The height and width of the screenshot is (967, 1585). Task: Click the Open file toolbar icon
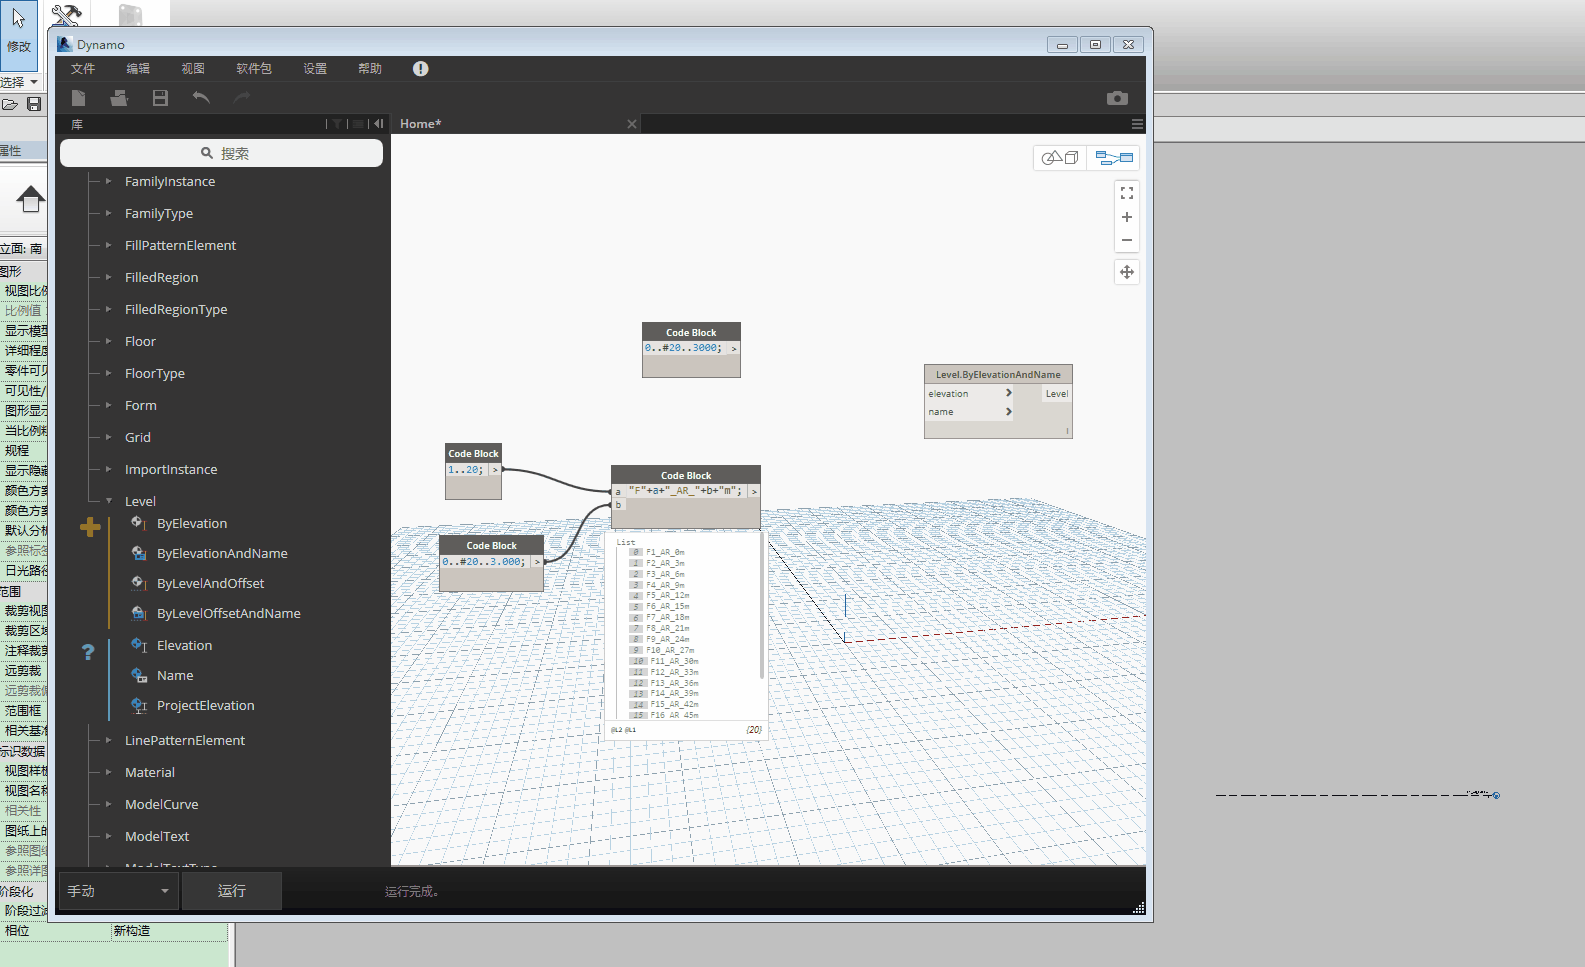[x=119, y=98]
